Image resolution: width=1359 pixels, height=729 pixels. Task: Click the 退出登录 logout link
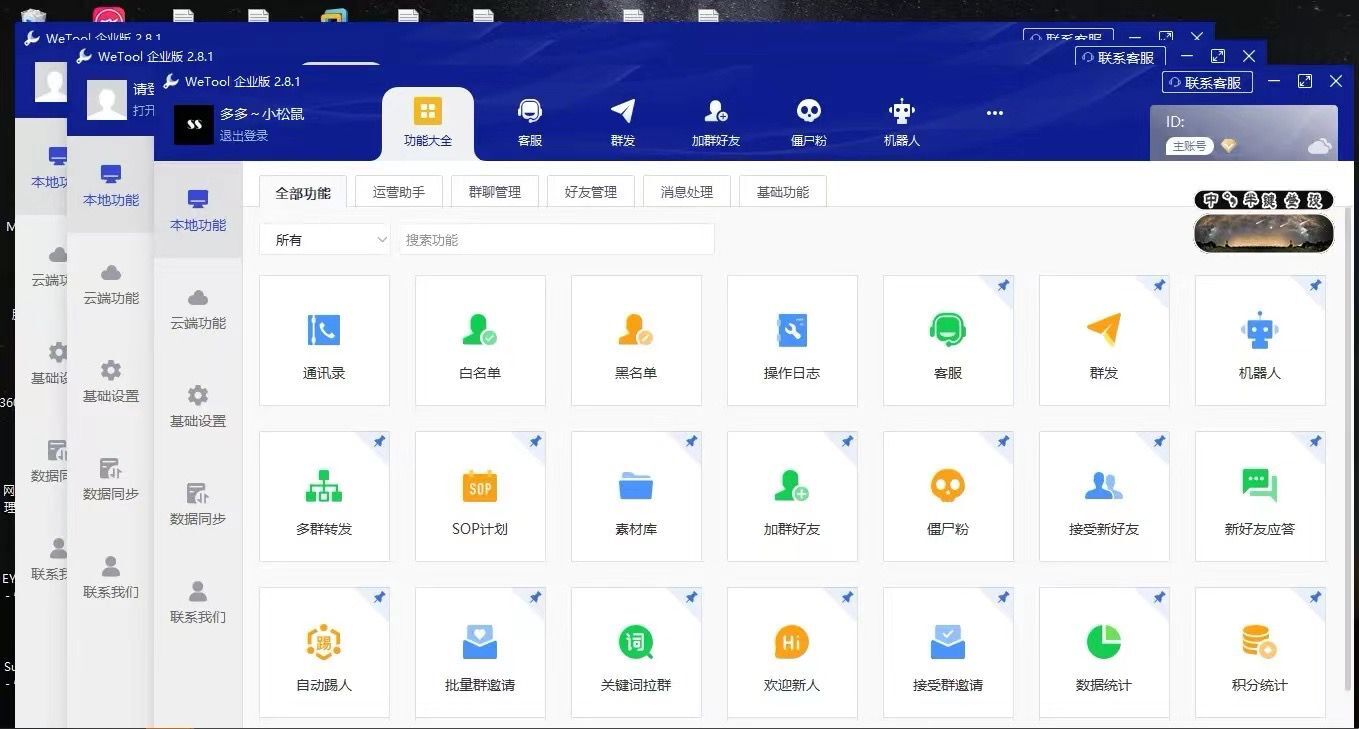pos(244,136)
